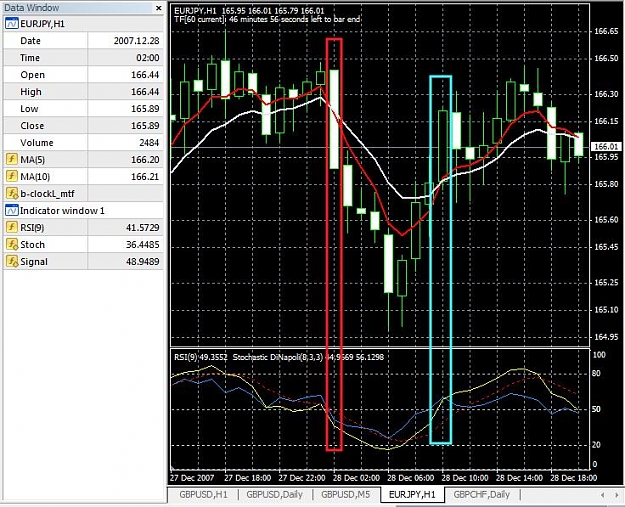Image resolution: width=625 pixels, height=507 pixels.
Task: Click the Indicator window 1 icon
Action: (12, 210)
